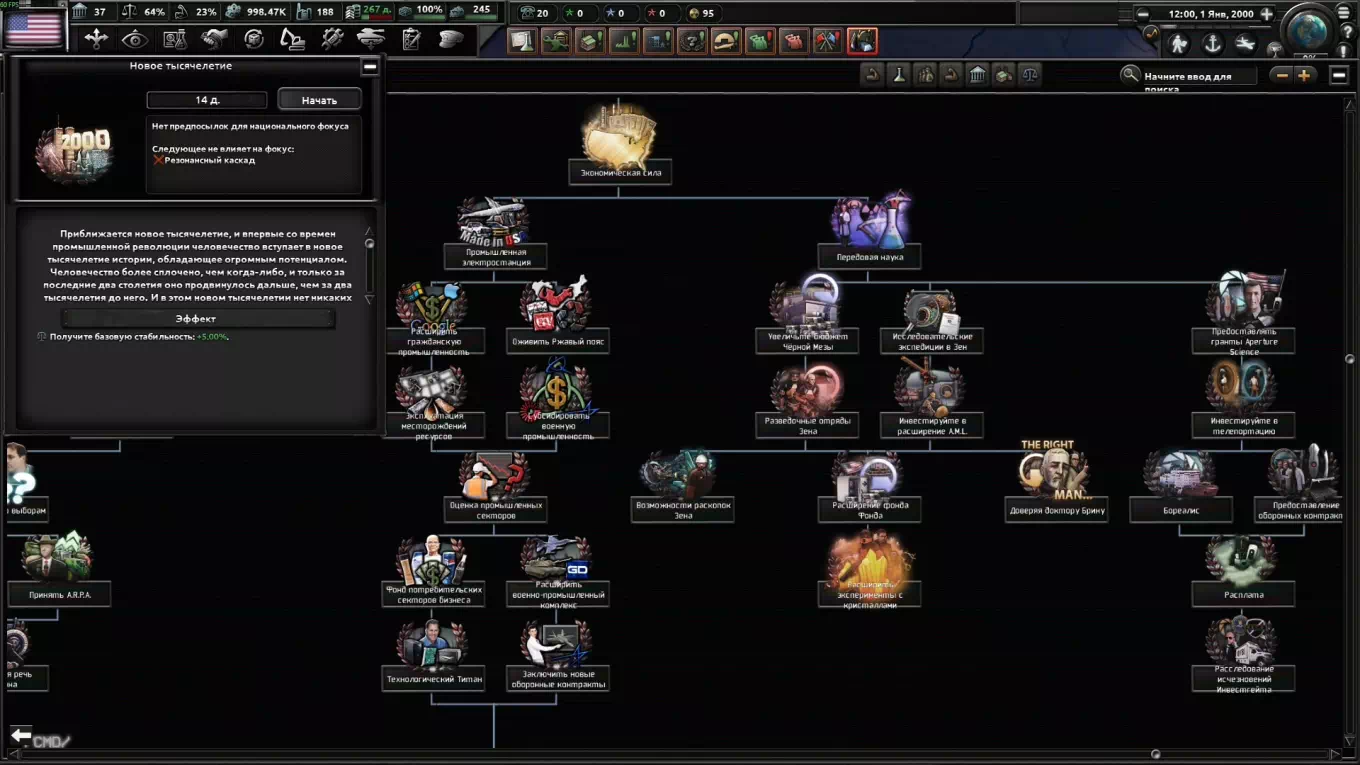Toggle the flask research focus filter

click(899, 75)
